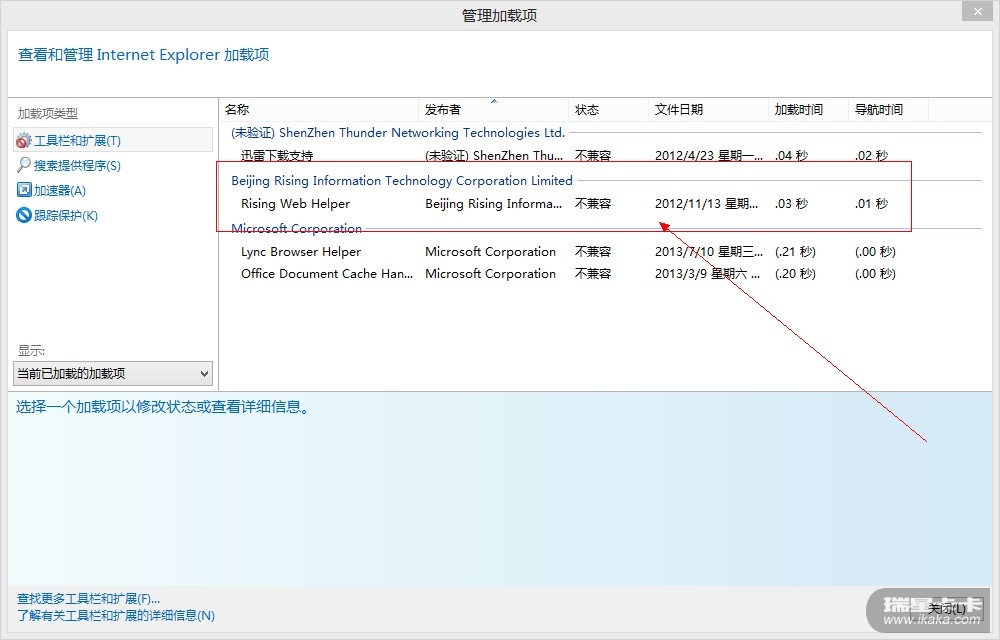Sort by the 导航时间 column header
This screenshot has height=640, width=1000.
(x=888, y=110)
